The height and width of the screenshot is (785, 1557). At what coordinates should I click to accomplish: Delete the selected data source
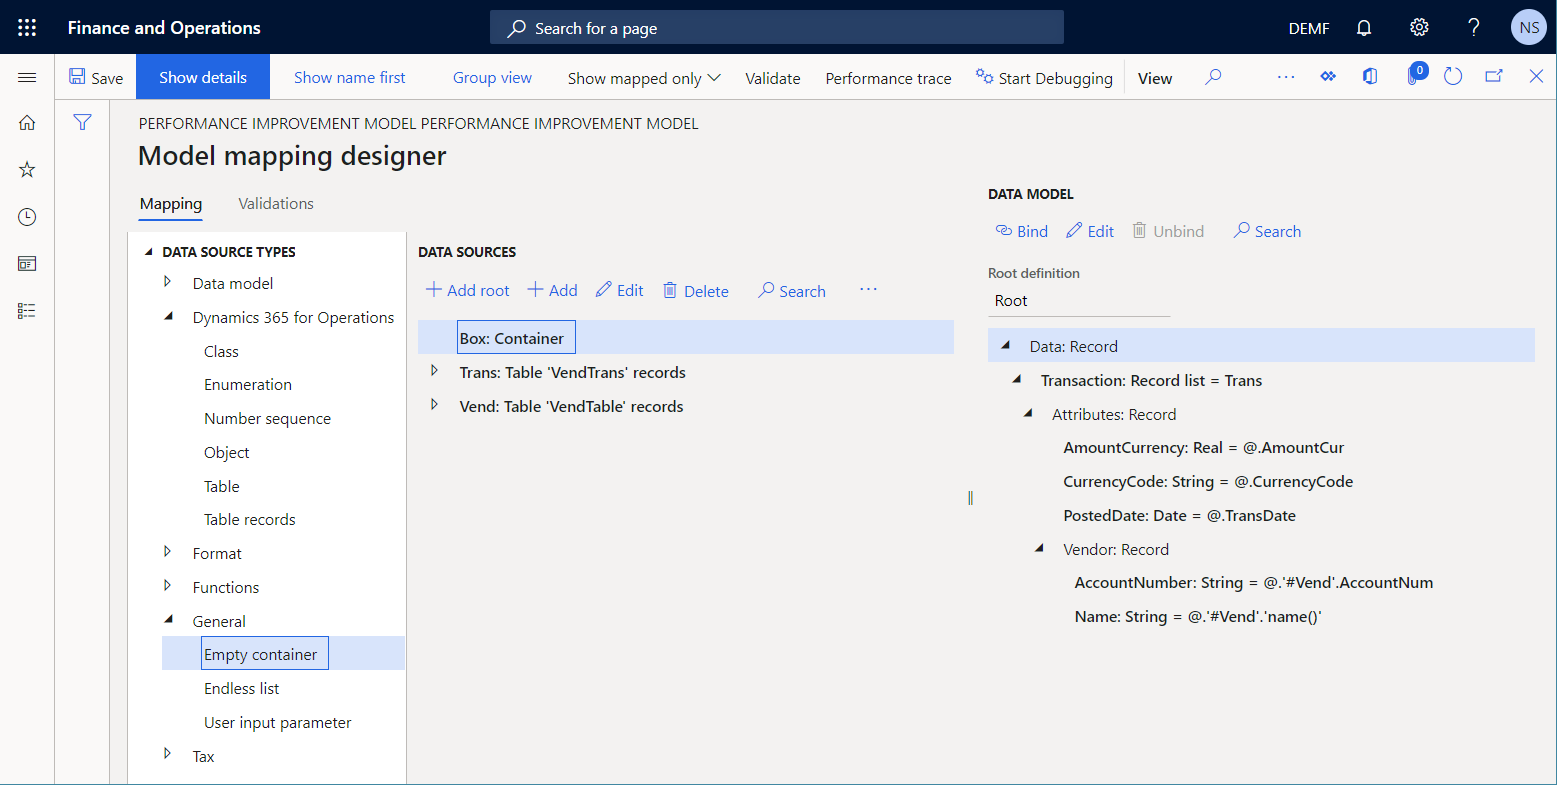696,291
